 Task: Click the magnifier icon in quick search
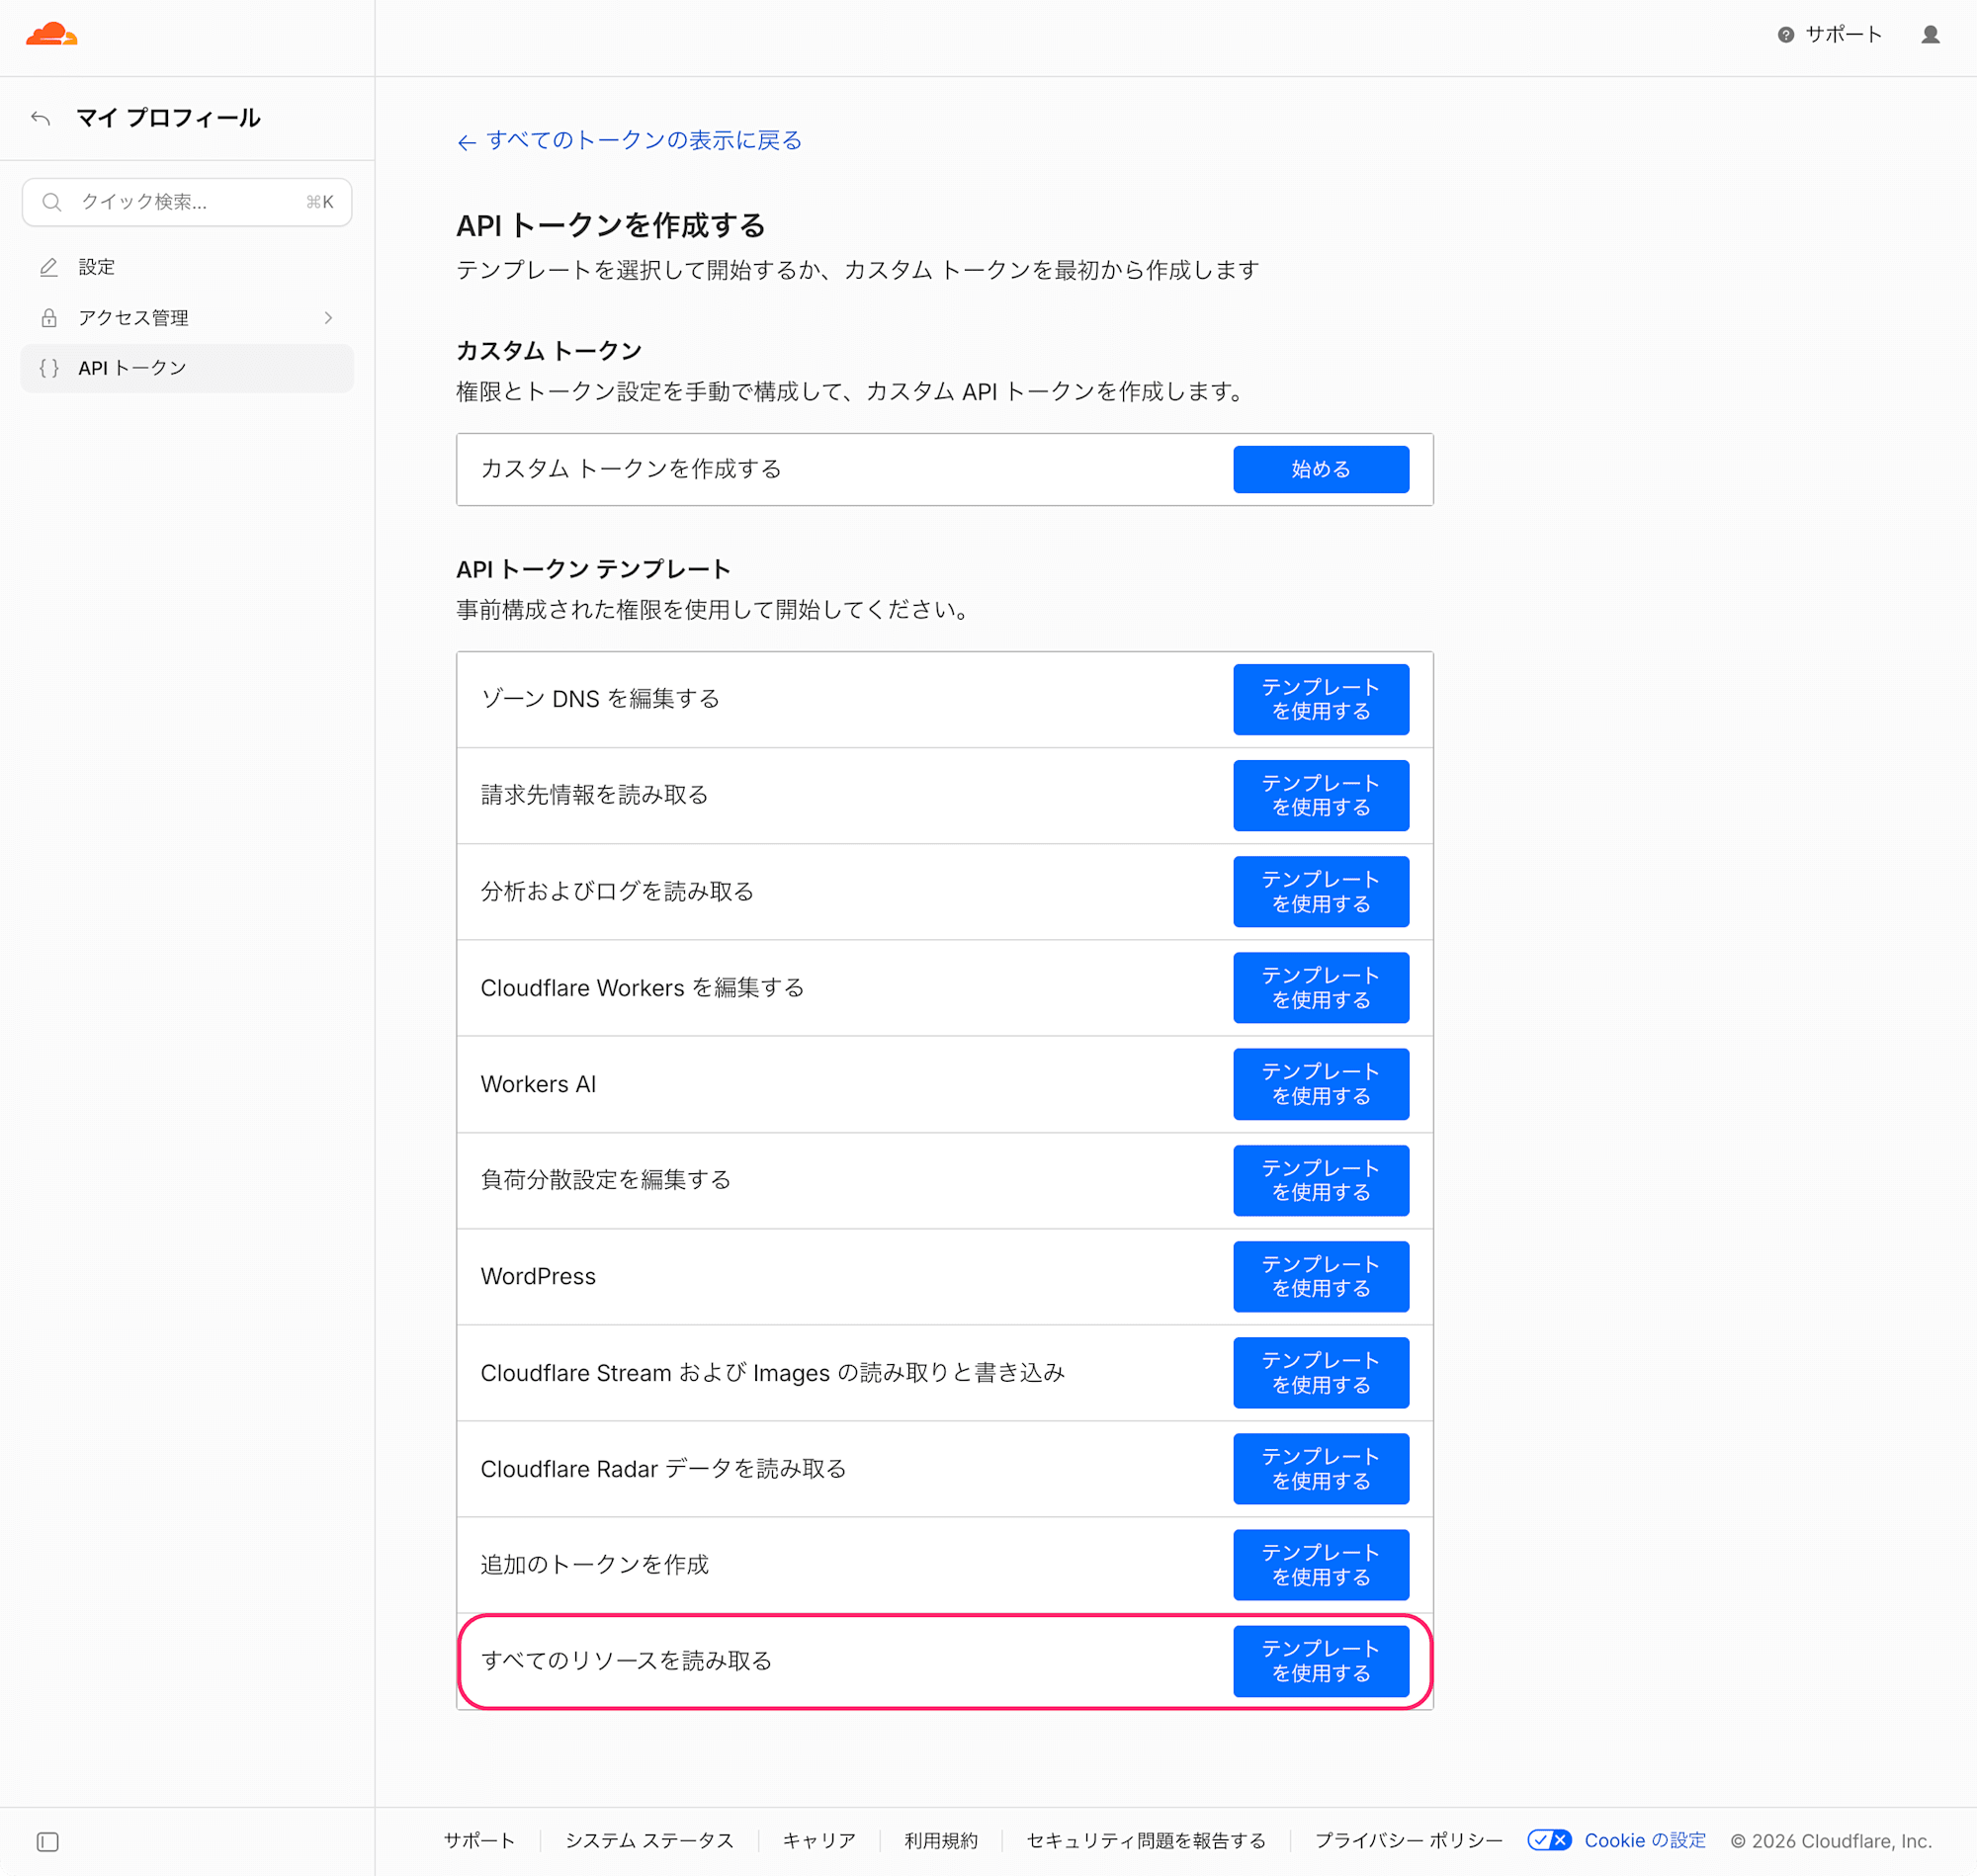click(52, 202)
